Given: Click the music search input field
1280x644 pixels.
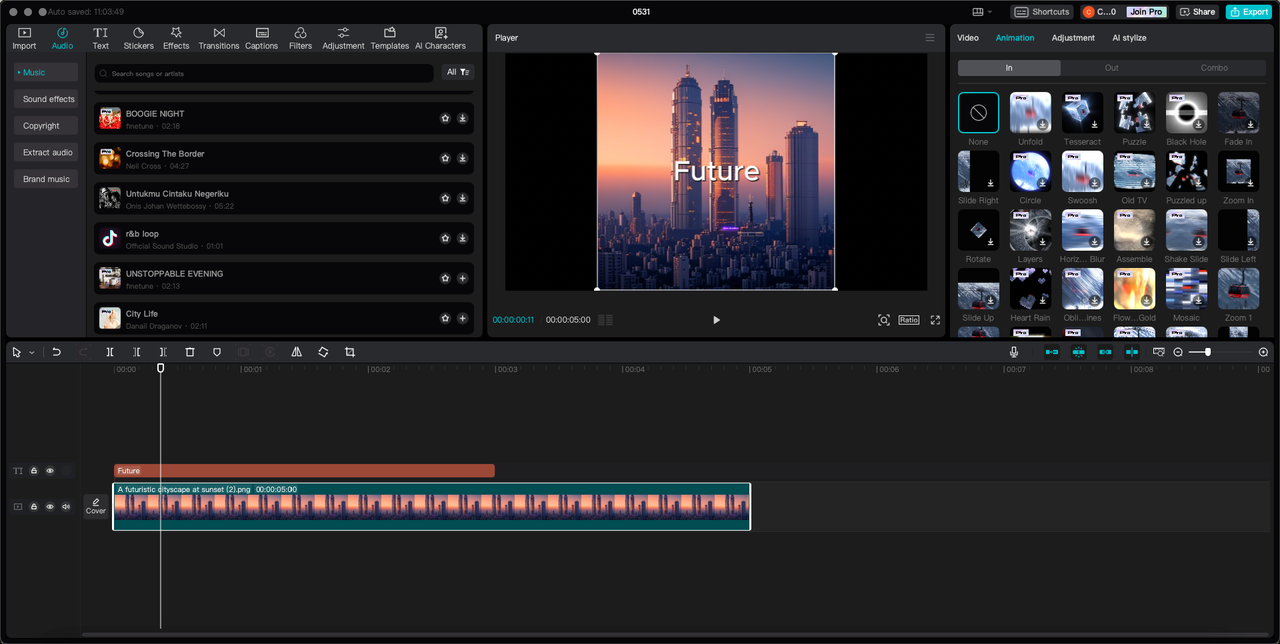Looking at the screenshot, I should pos(264,73).
